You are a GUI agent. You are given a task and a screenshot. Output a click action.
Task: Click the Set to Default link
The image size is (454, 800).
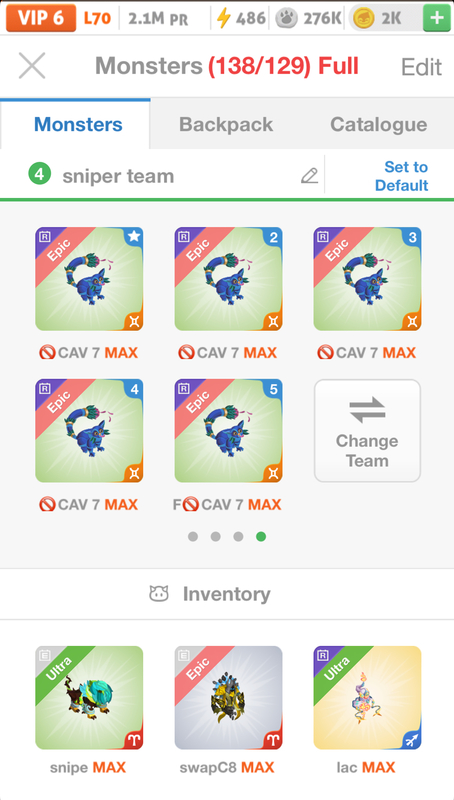[401, 176]
